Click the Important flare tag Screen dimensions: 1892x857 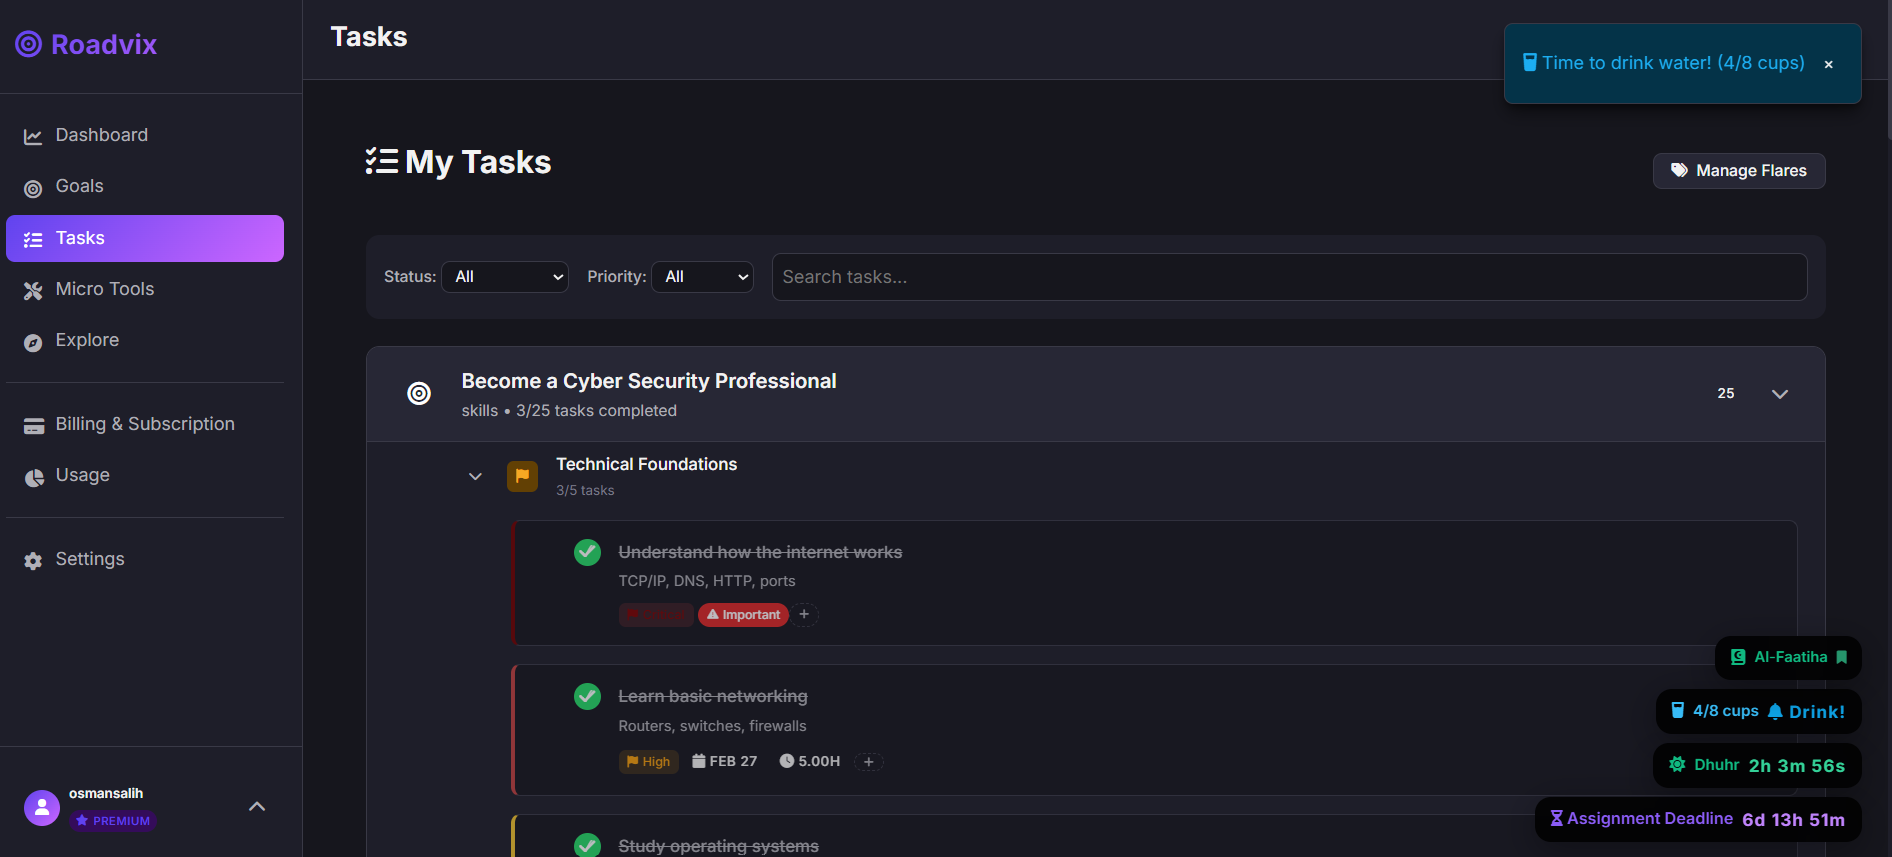pyautogui.click(x=743, y=615)
